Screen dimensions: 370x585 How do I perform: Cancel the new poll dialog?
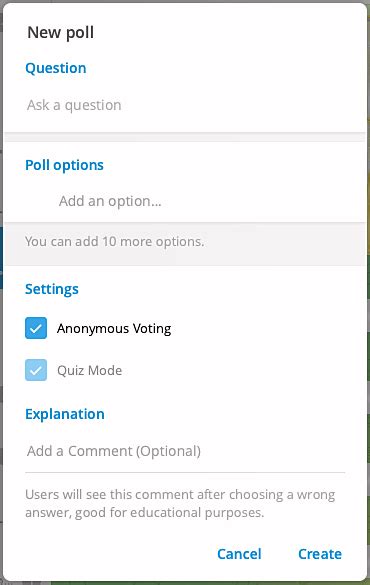pos(239,554)
